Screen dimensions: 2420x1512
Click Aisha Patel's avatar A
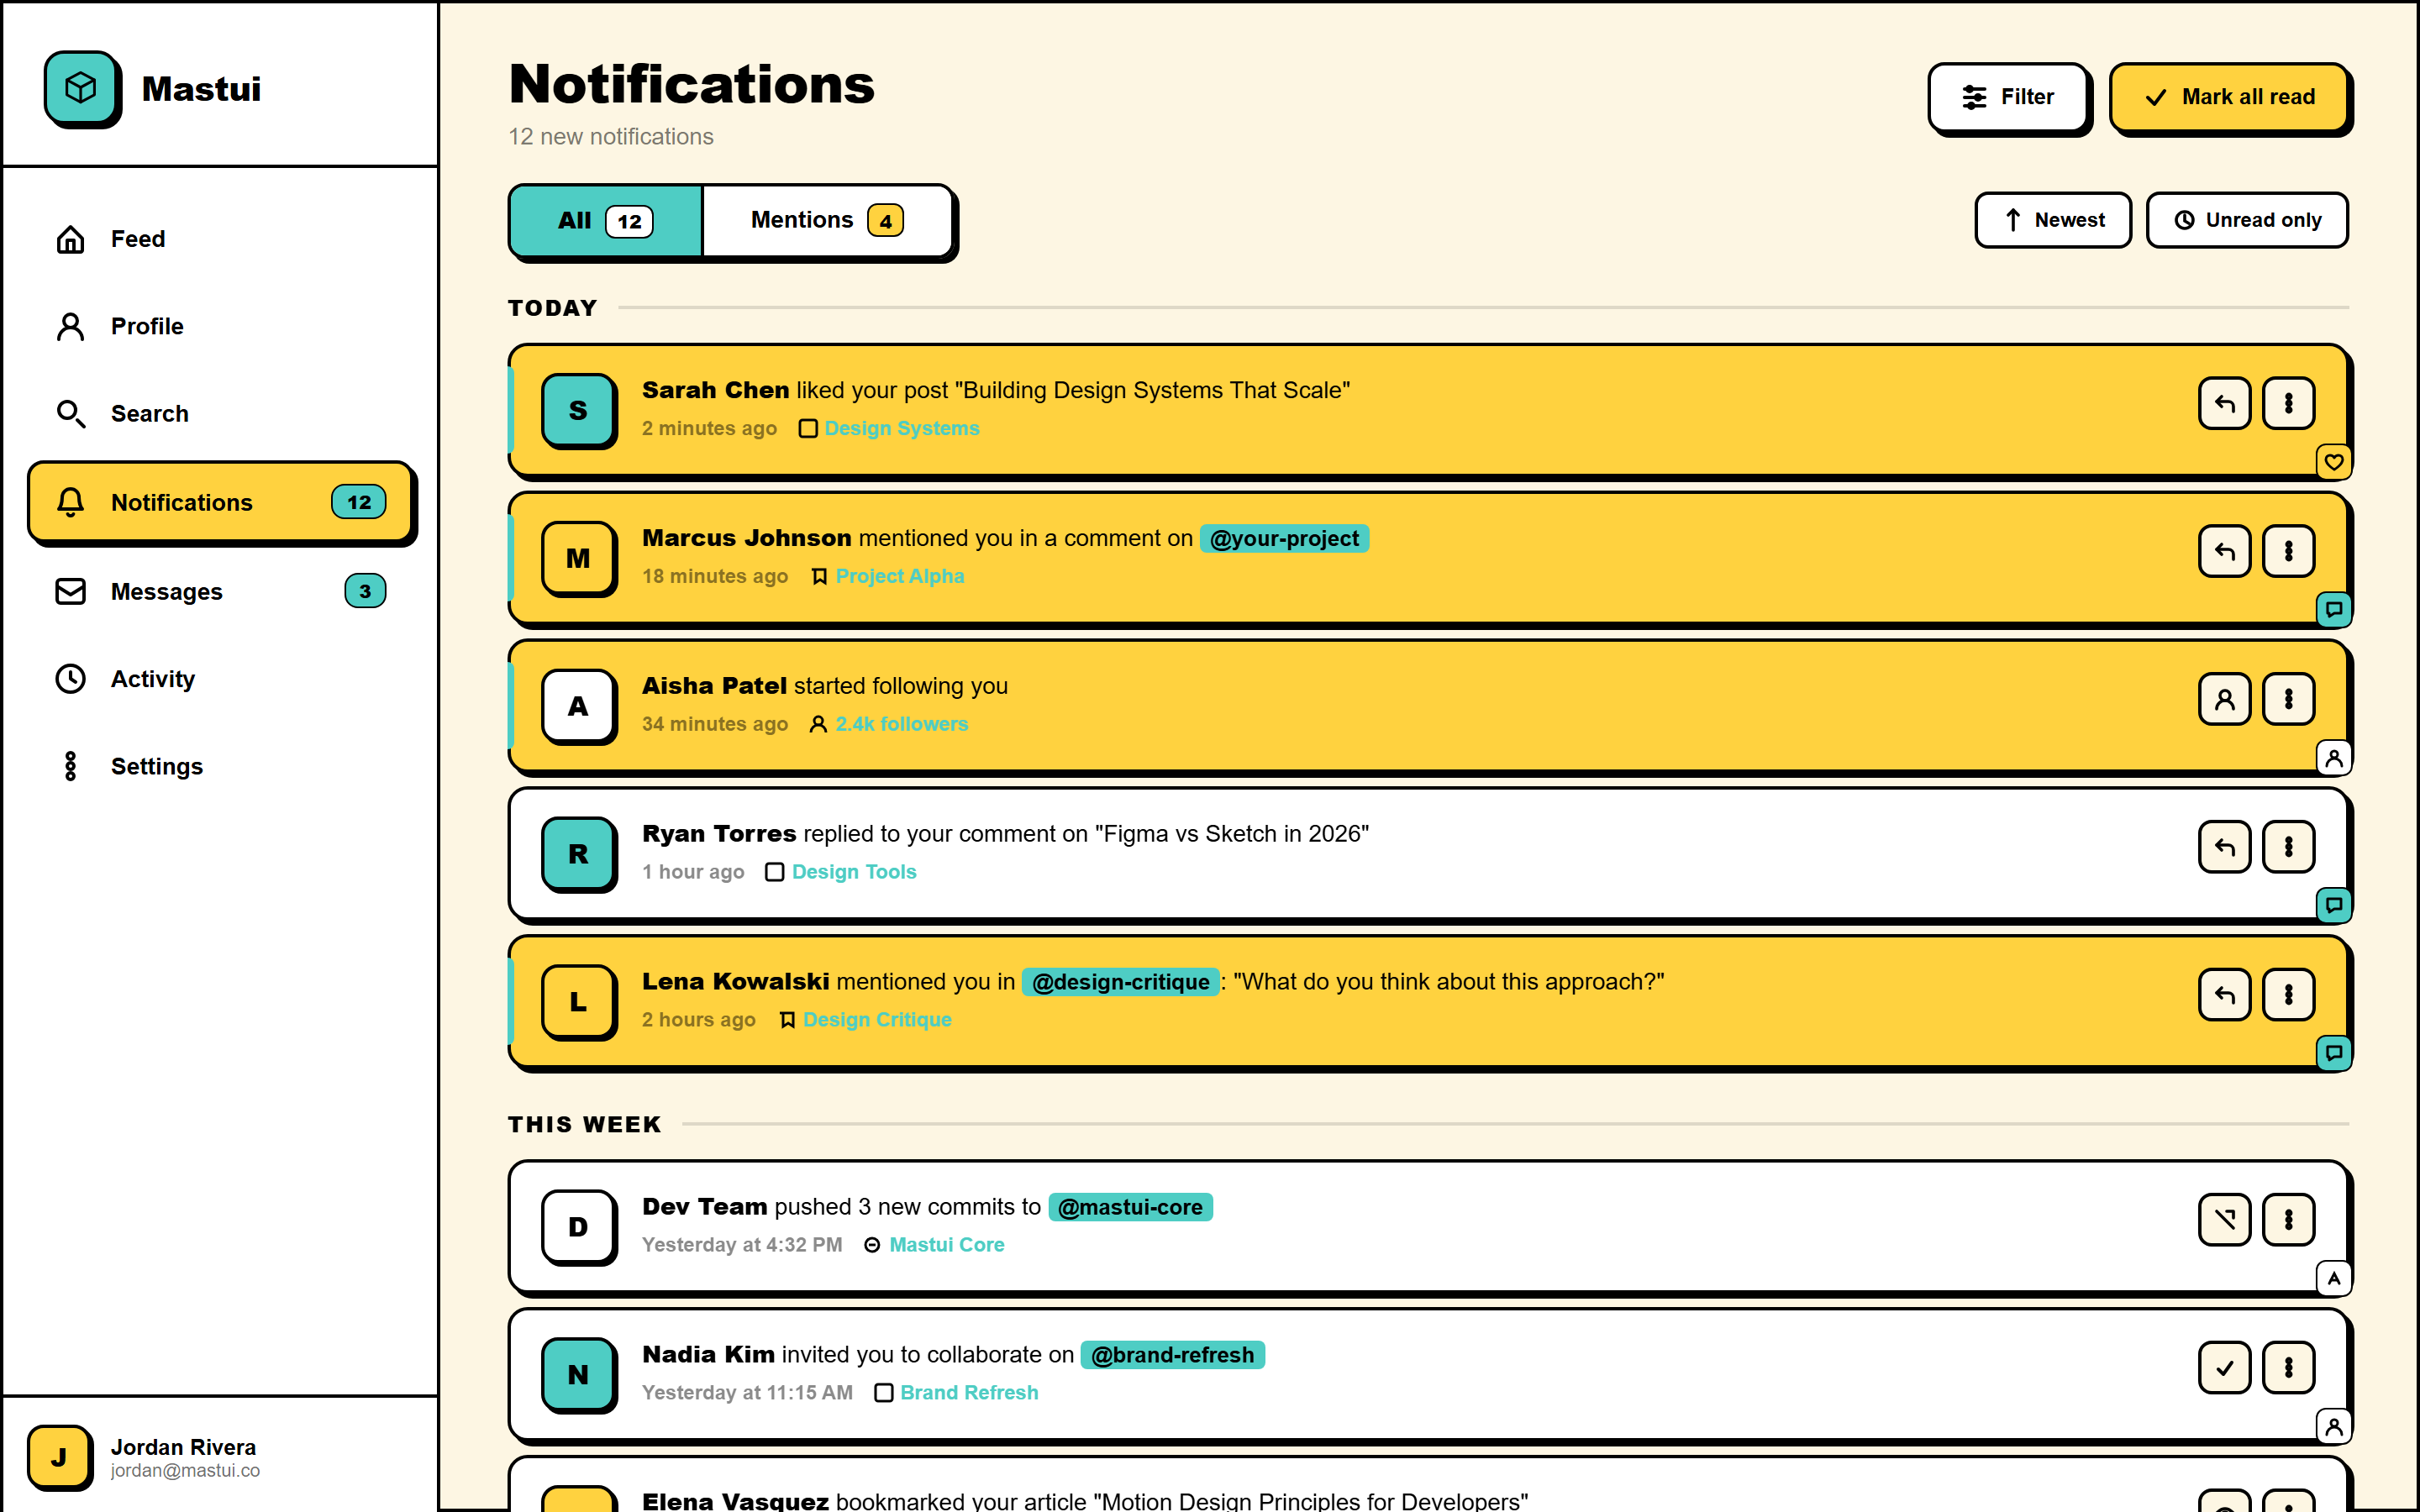click(578, 706)
